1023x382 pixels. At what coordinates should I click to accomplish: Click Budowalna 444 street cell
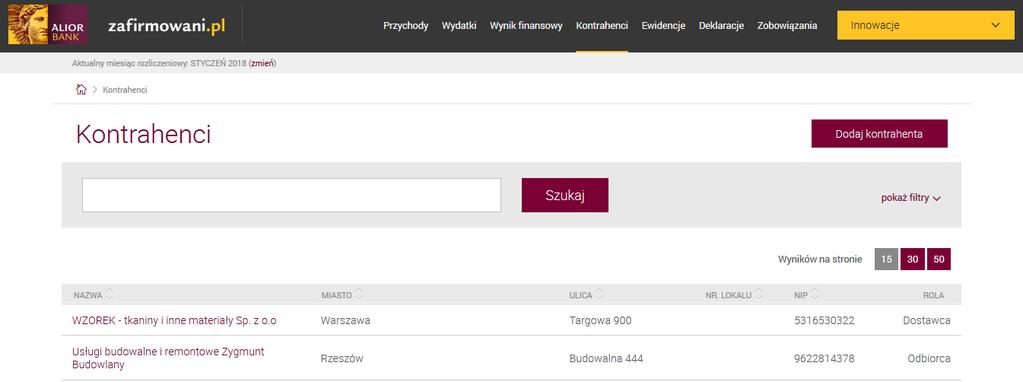[606, 358]
